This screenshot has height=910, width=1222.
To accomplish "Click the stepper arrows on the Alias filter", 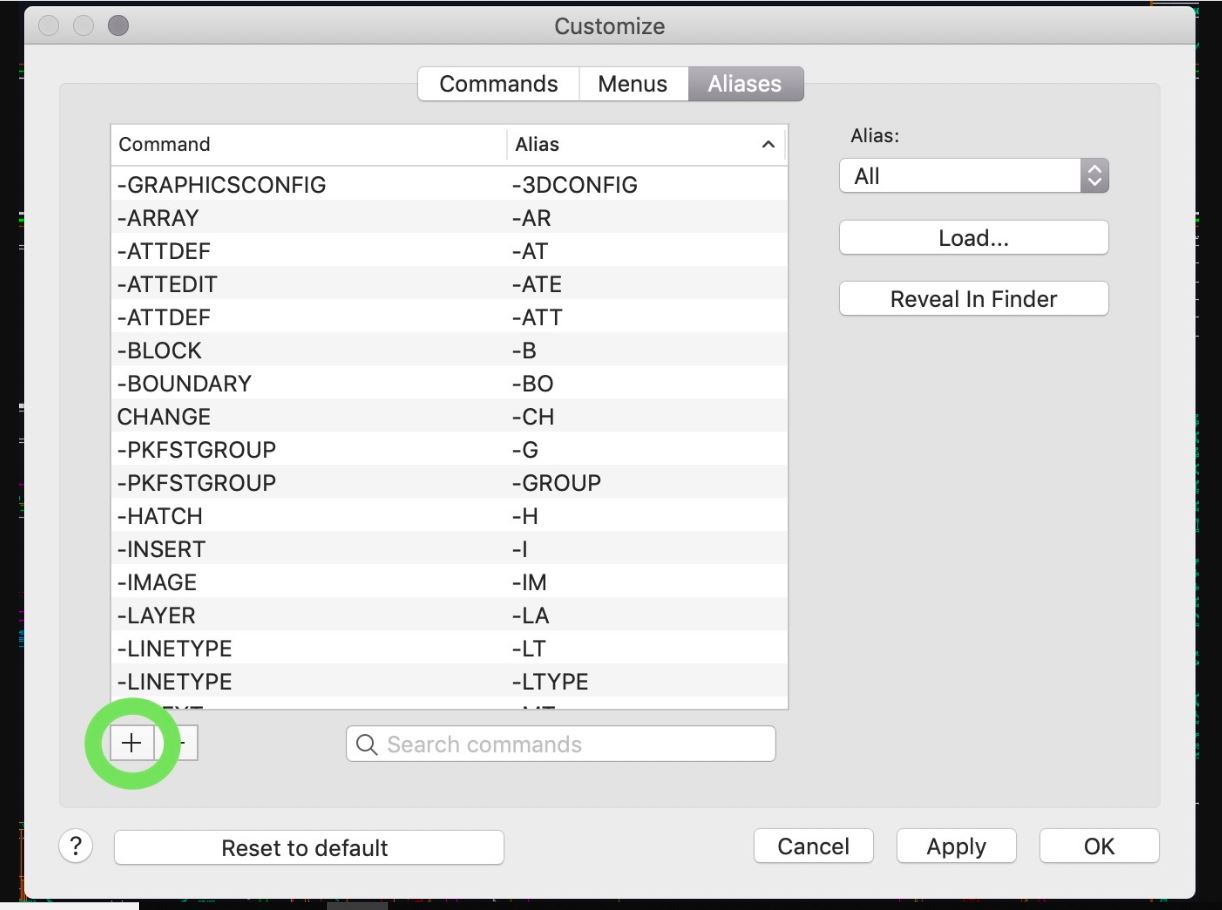I will (x=1094, y=175).
